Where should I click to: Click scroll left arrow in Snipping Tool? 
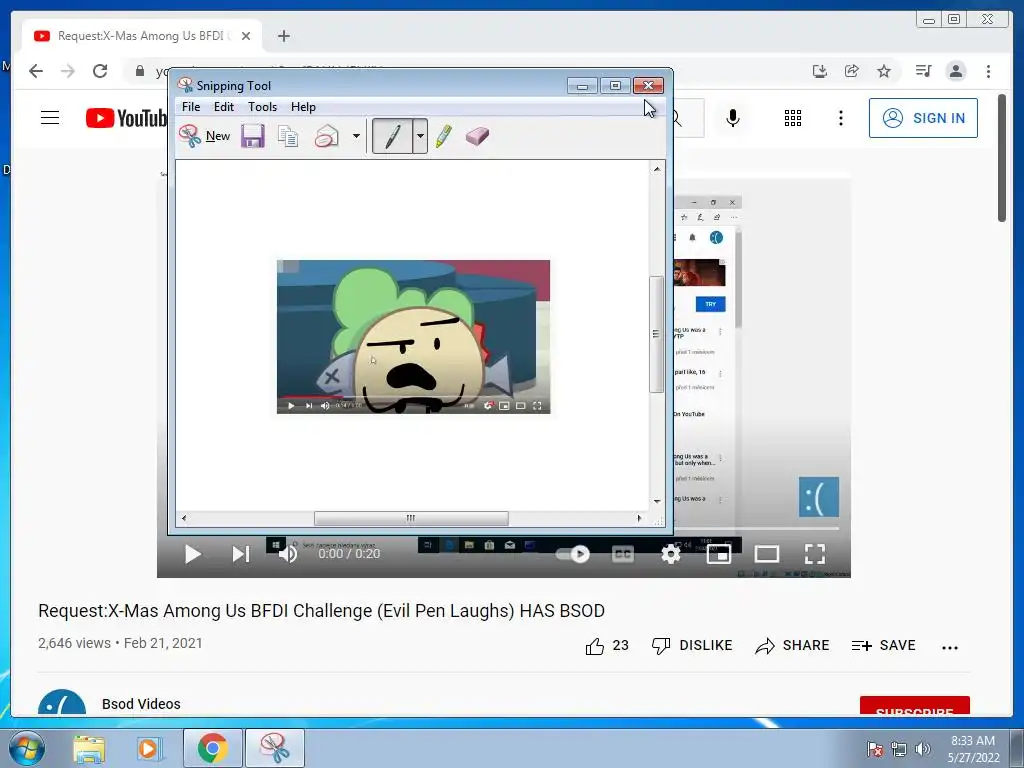184,518
